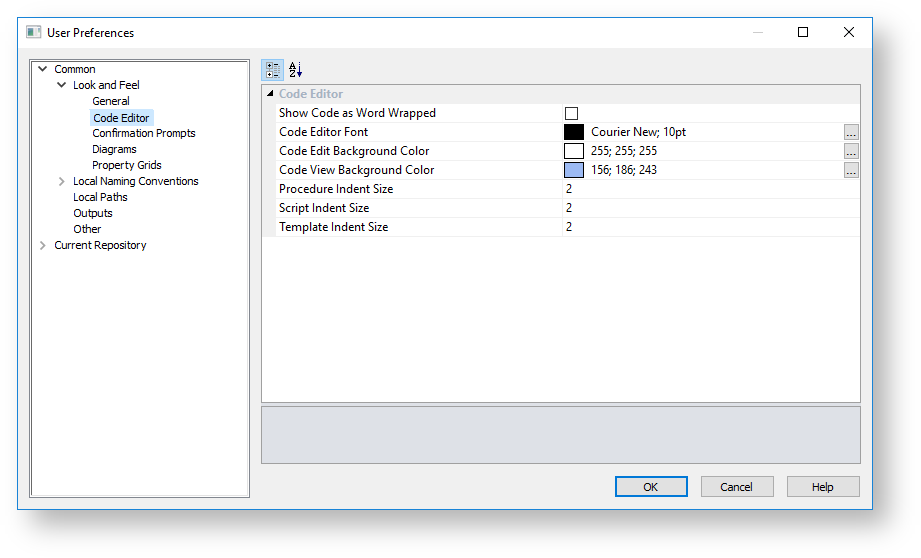Expand Local Naming Conventions node
This screenshot has height=558, width=921.
62,181
